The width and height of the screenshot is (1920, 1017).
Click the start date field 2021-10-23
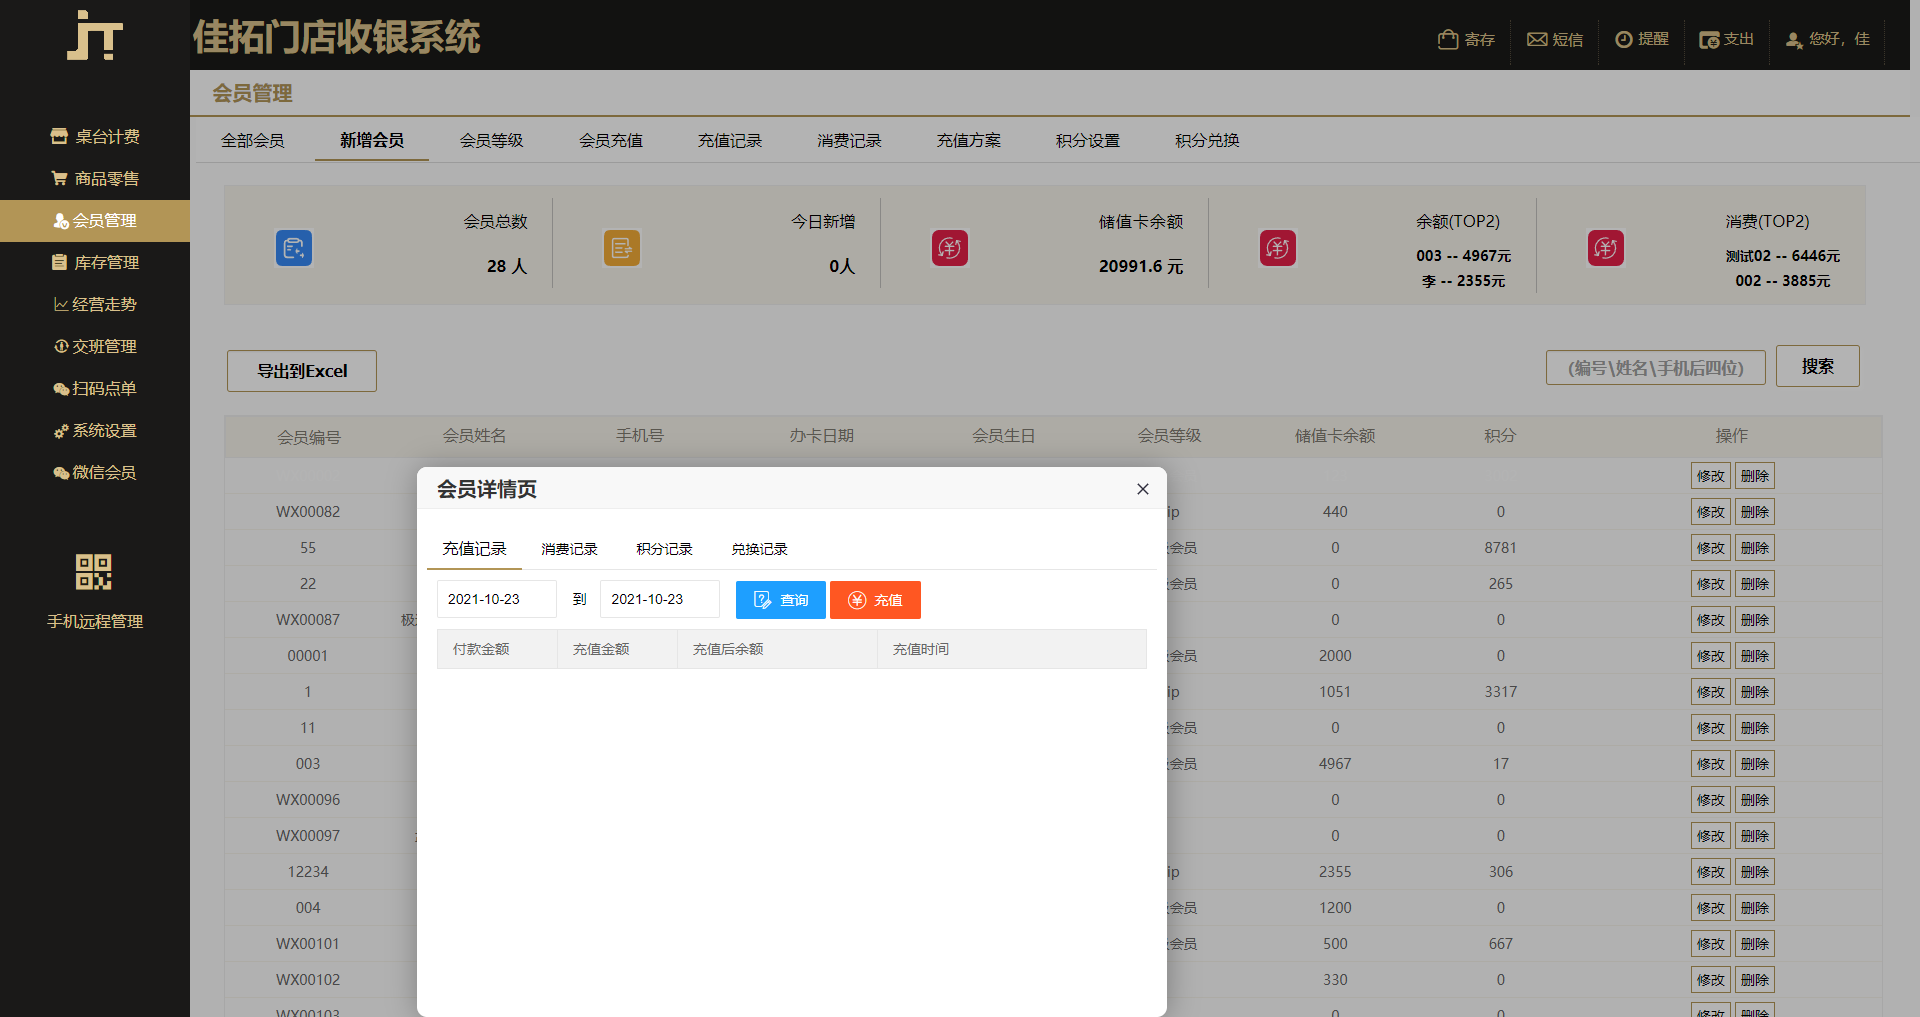click(496, 599)
